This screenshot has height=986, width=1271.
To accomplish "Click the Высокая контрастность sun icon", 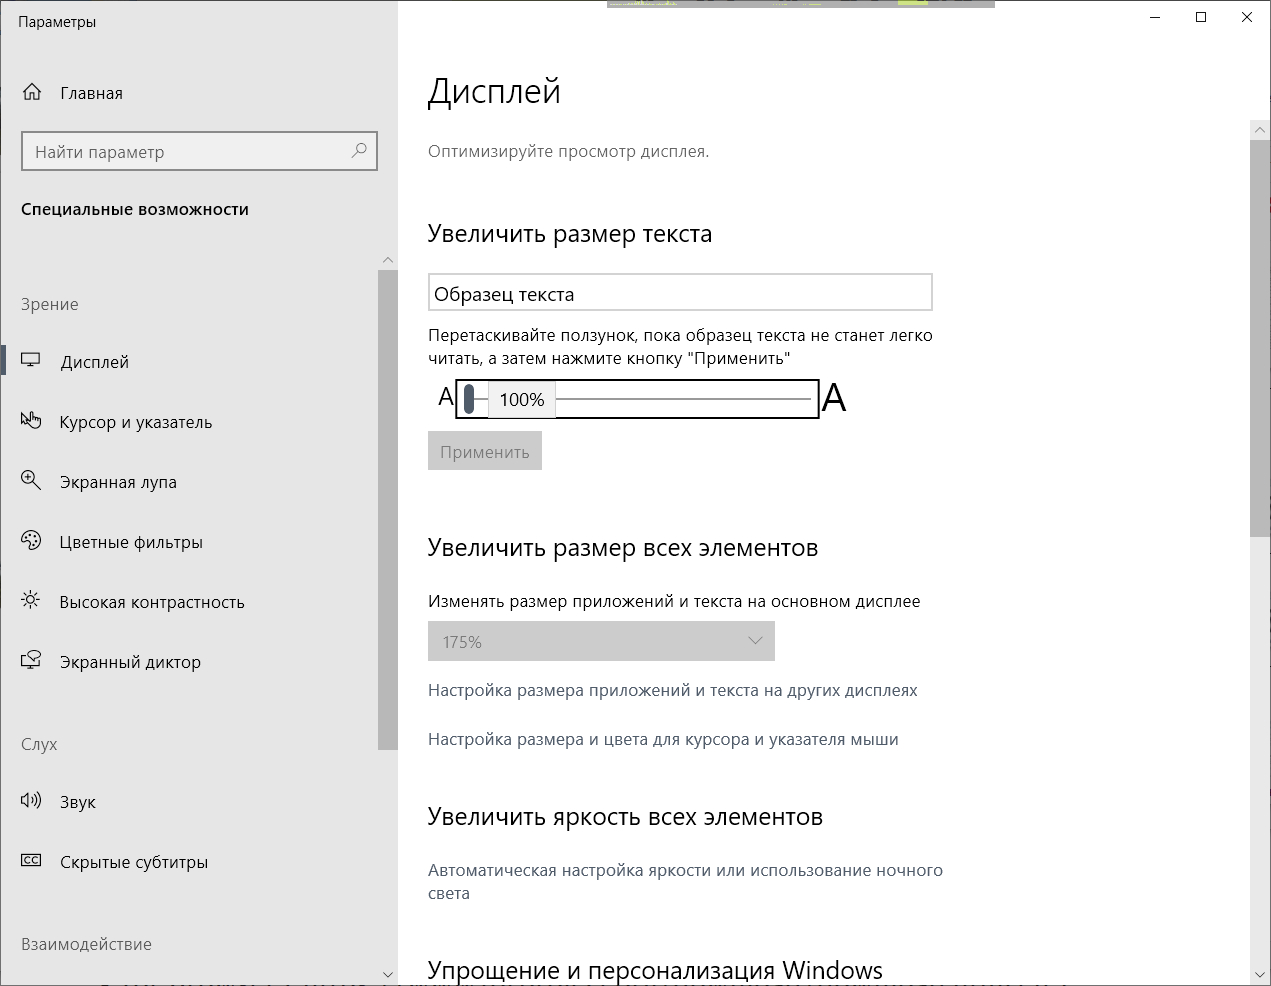I will click(31, 601).
